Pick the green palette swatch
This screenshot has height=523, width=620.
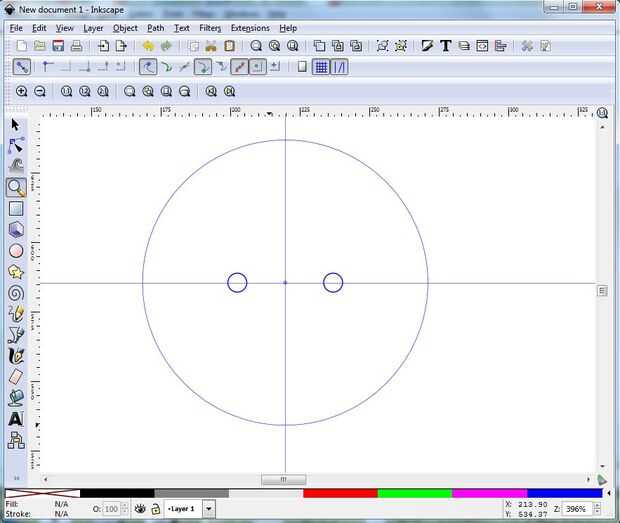tap(415, 493)
